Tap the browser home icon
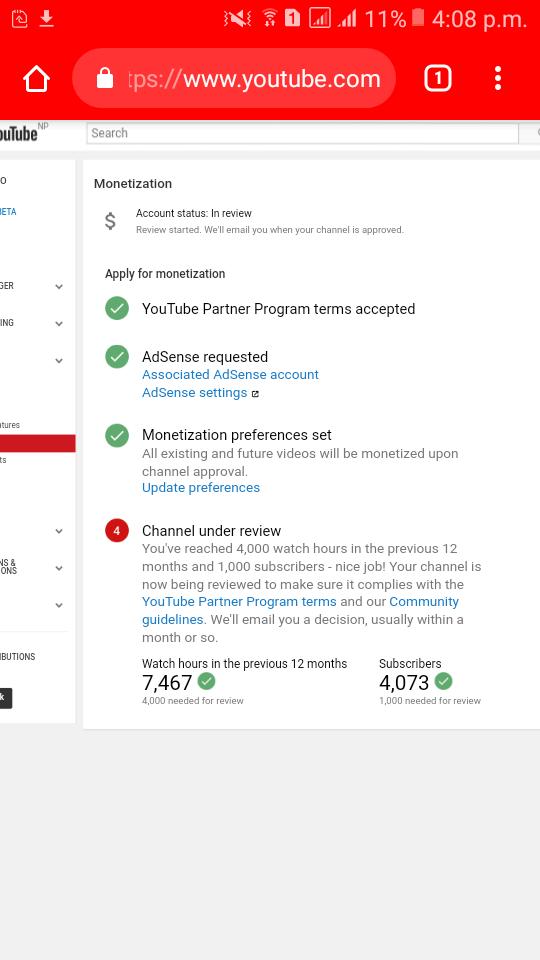 [36, 79]
